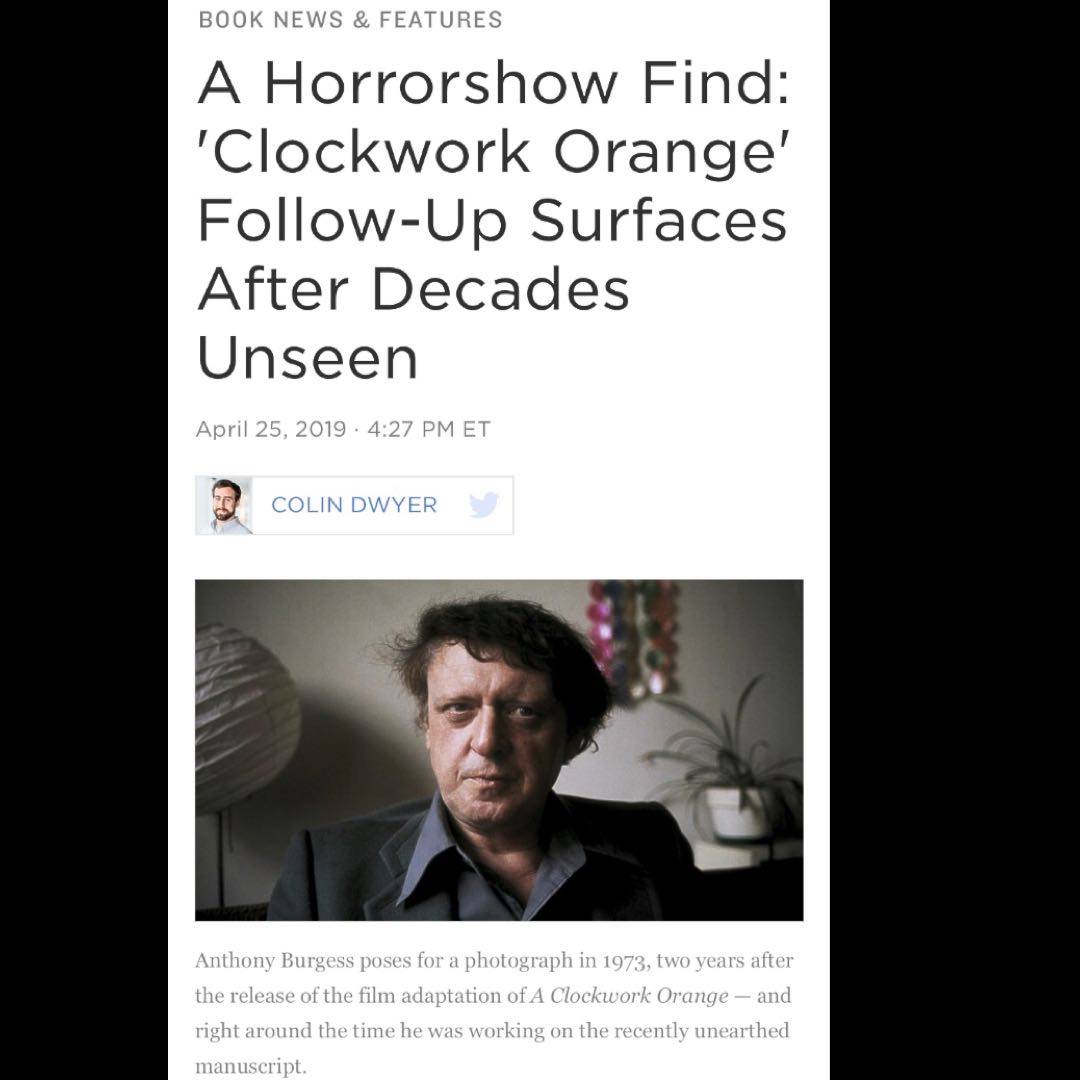Click 'Follow-Up Surfaces' in the headline

point(492,221)
